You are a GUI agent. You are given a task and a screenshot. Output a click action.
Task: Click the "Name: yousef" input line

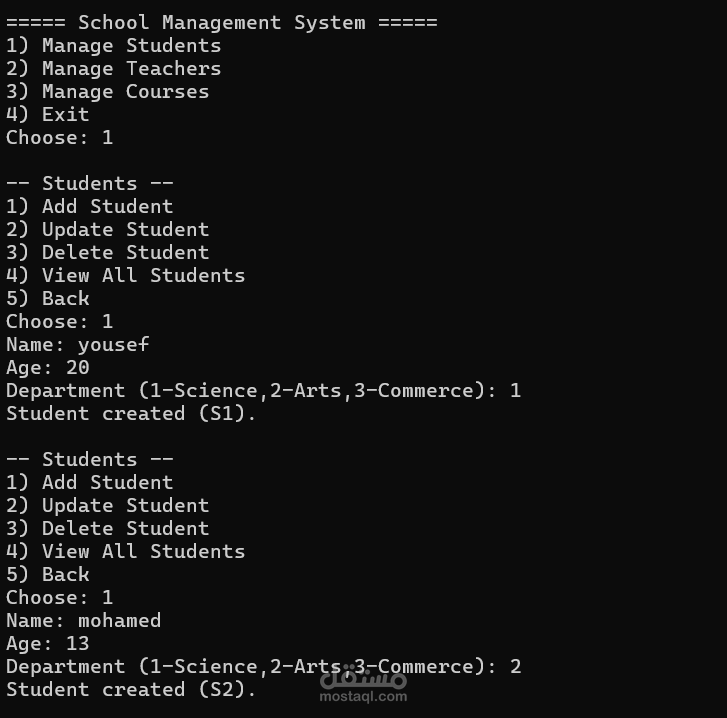pos(77,344)
